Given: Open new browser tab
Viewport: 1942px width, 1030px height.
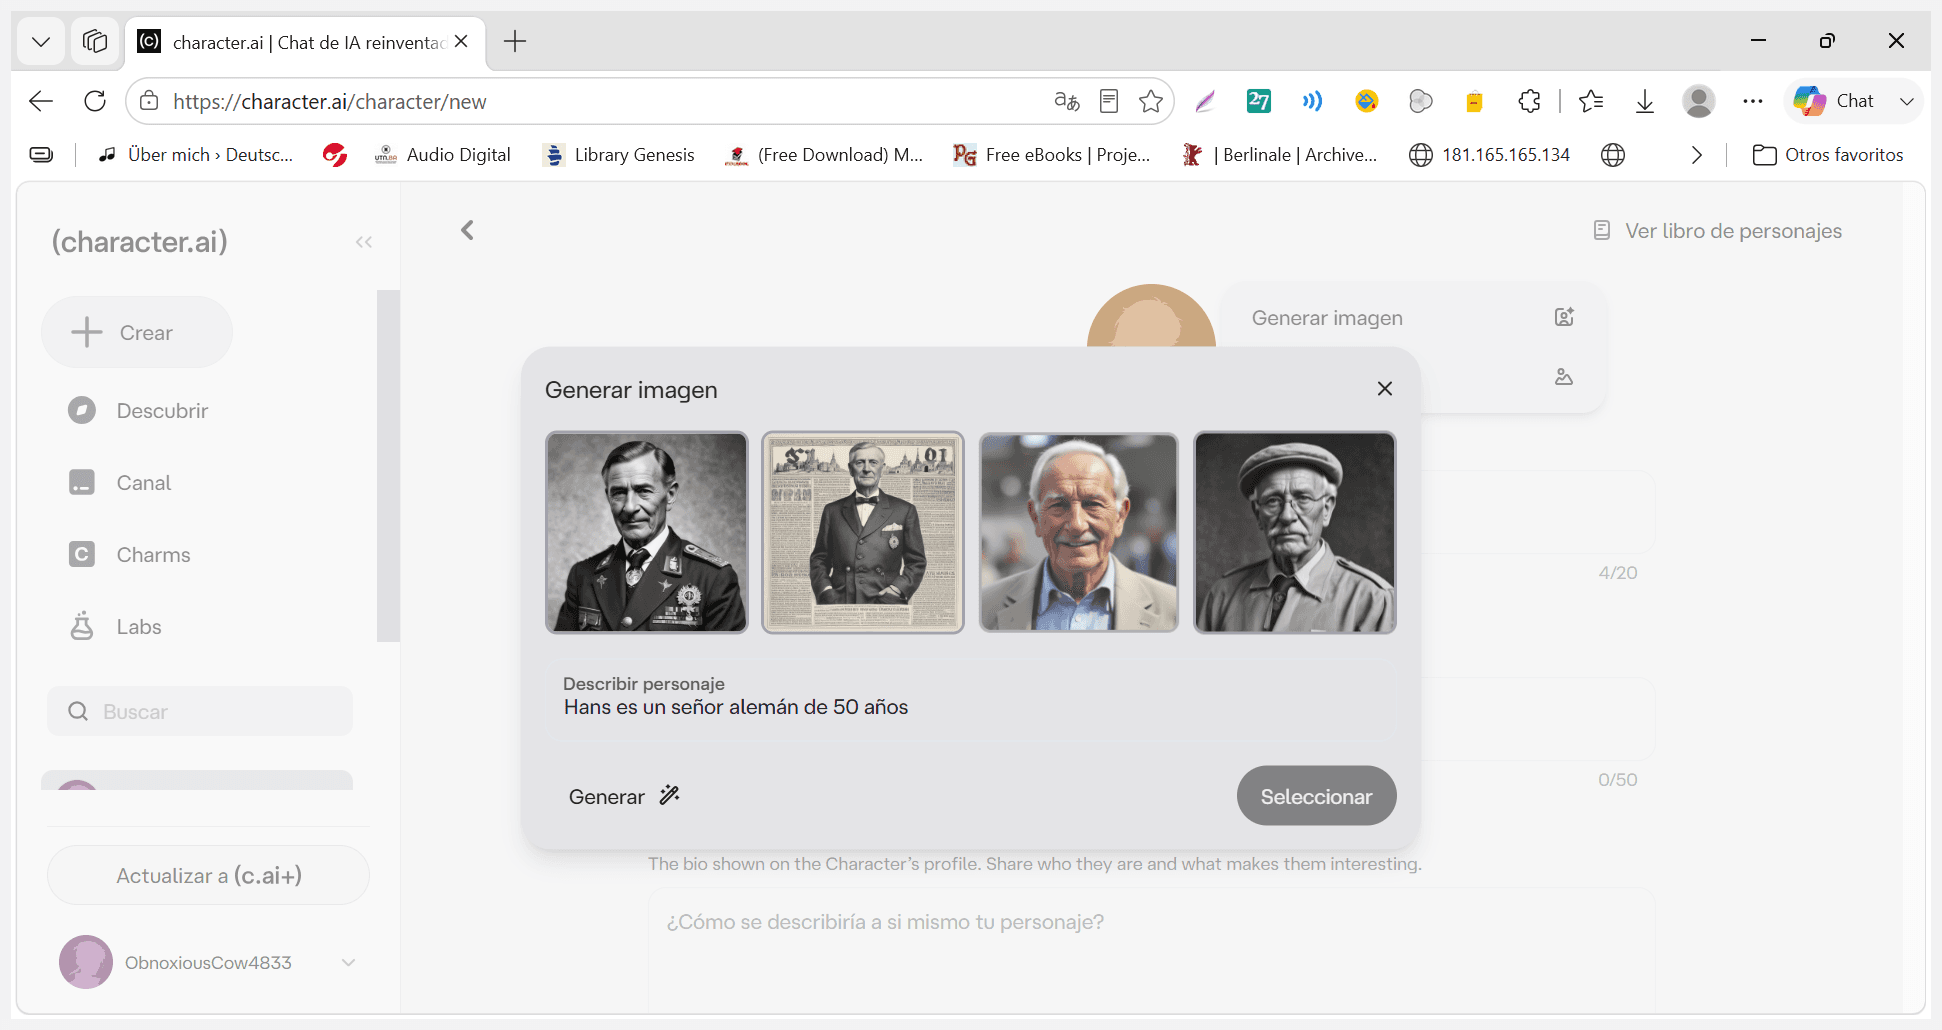Looking at the screenshot, I should click(515, 41).
